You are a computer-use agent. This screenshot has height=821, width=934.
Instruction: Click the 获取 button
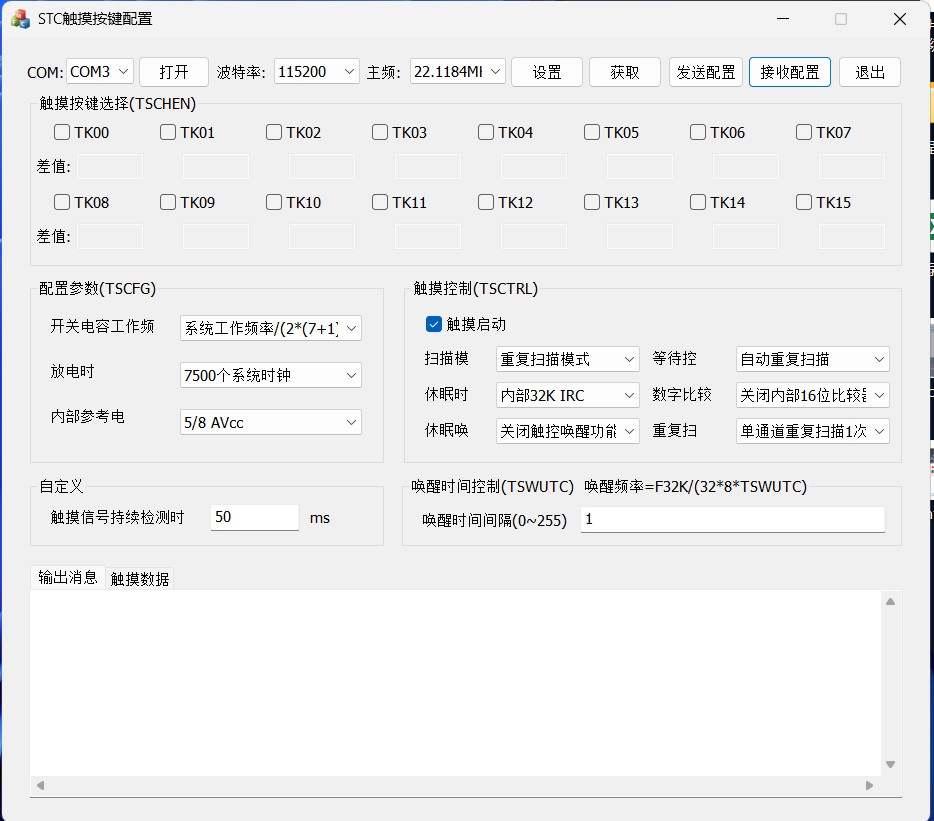(x=625, y=72)
